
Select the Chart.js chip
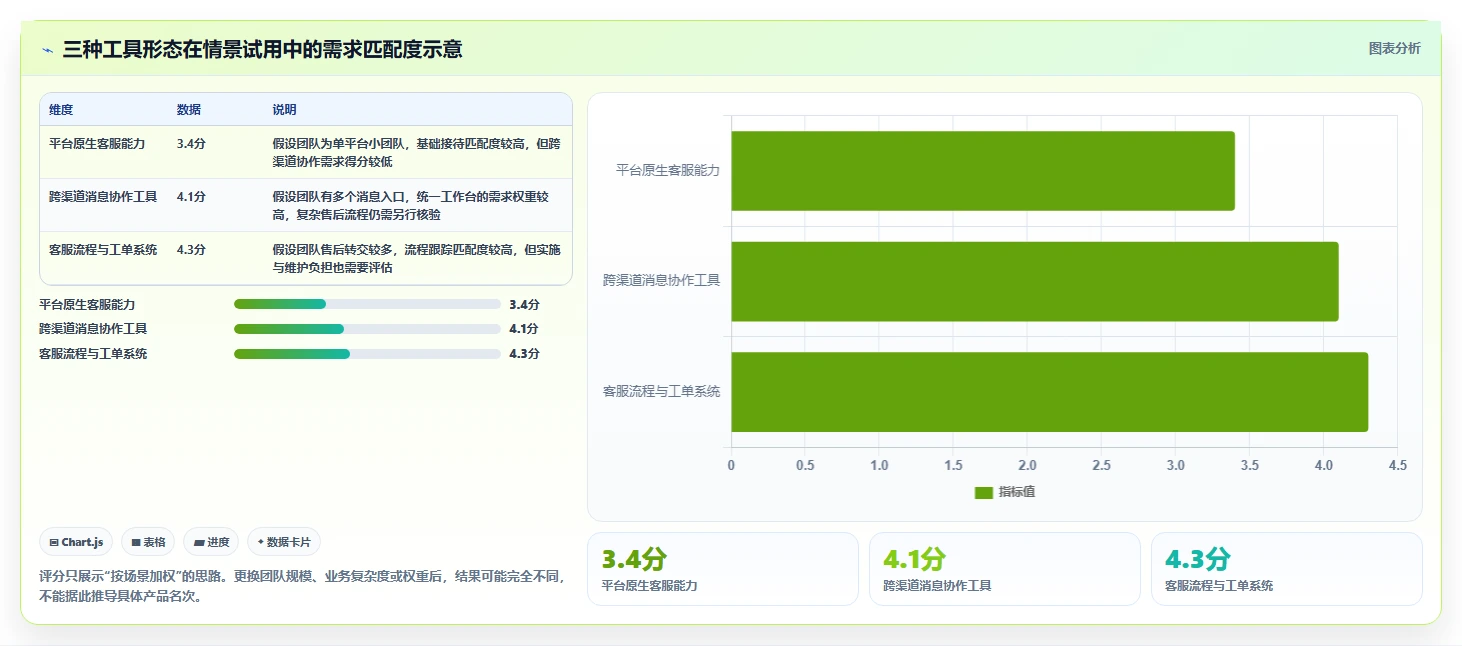[77, 542]
